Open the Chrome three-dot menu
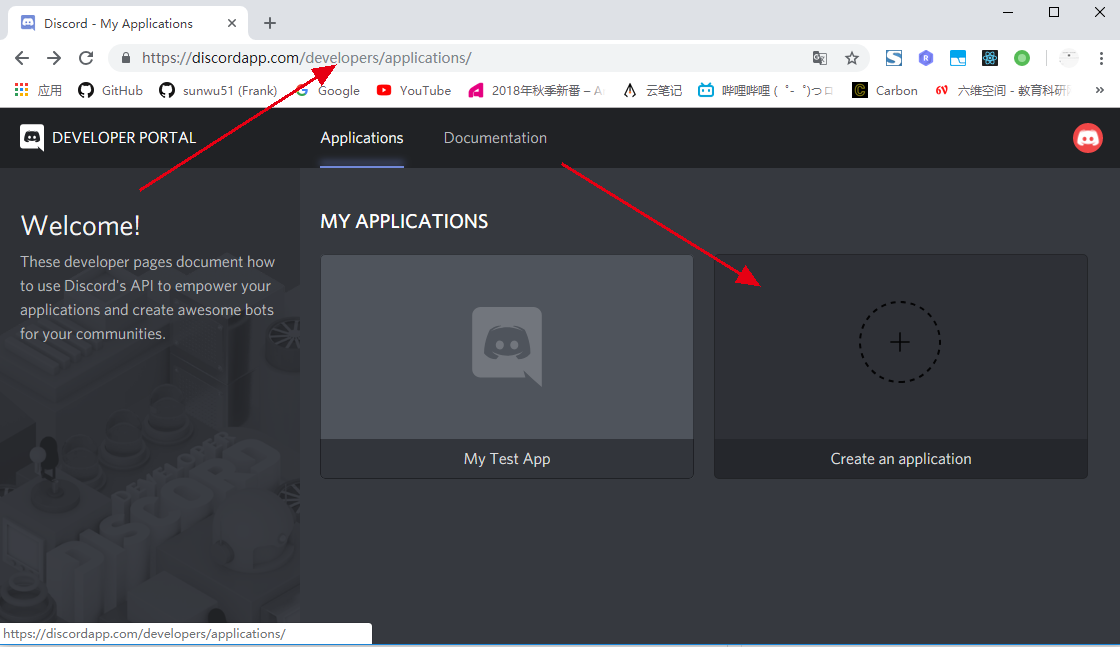 pyautogui.click(x=1101, y=59)
